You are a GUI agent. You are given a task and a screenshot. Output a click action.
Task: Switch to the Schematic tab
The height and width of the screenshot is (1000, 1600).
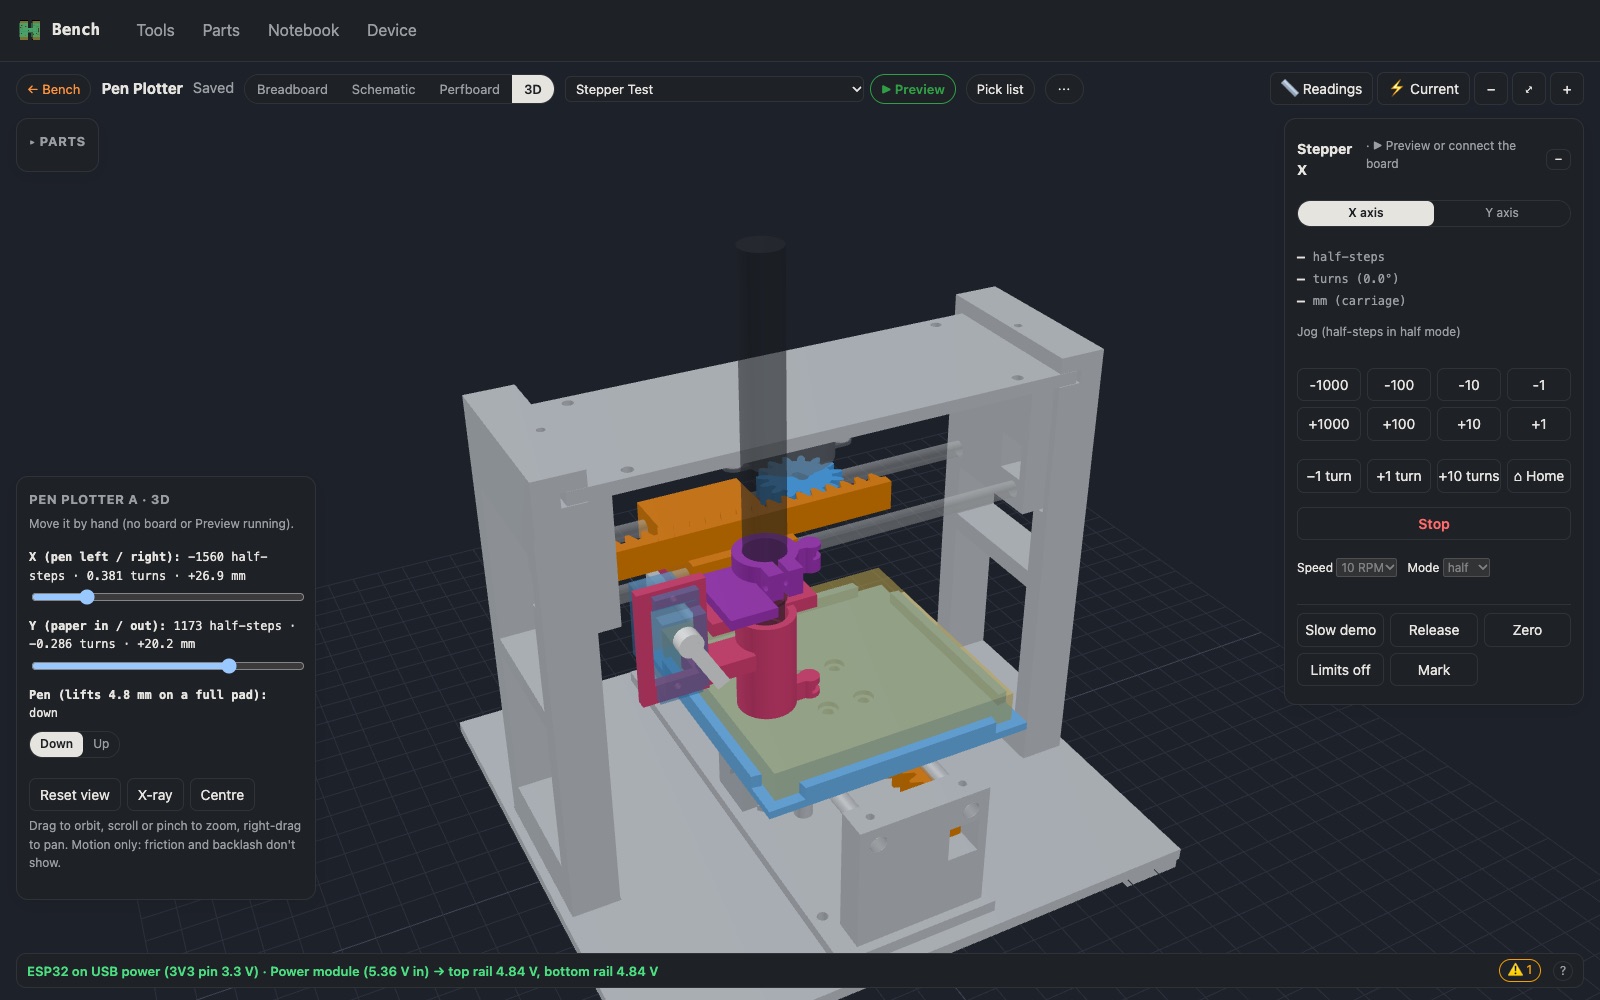[x=383, y=89]
